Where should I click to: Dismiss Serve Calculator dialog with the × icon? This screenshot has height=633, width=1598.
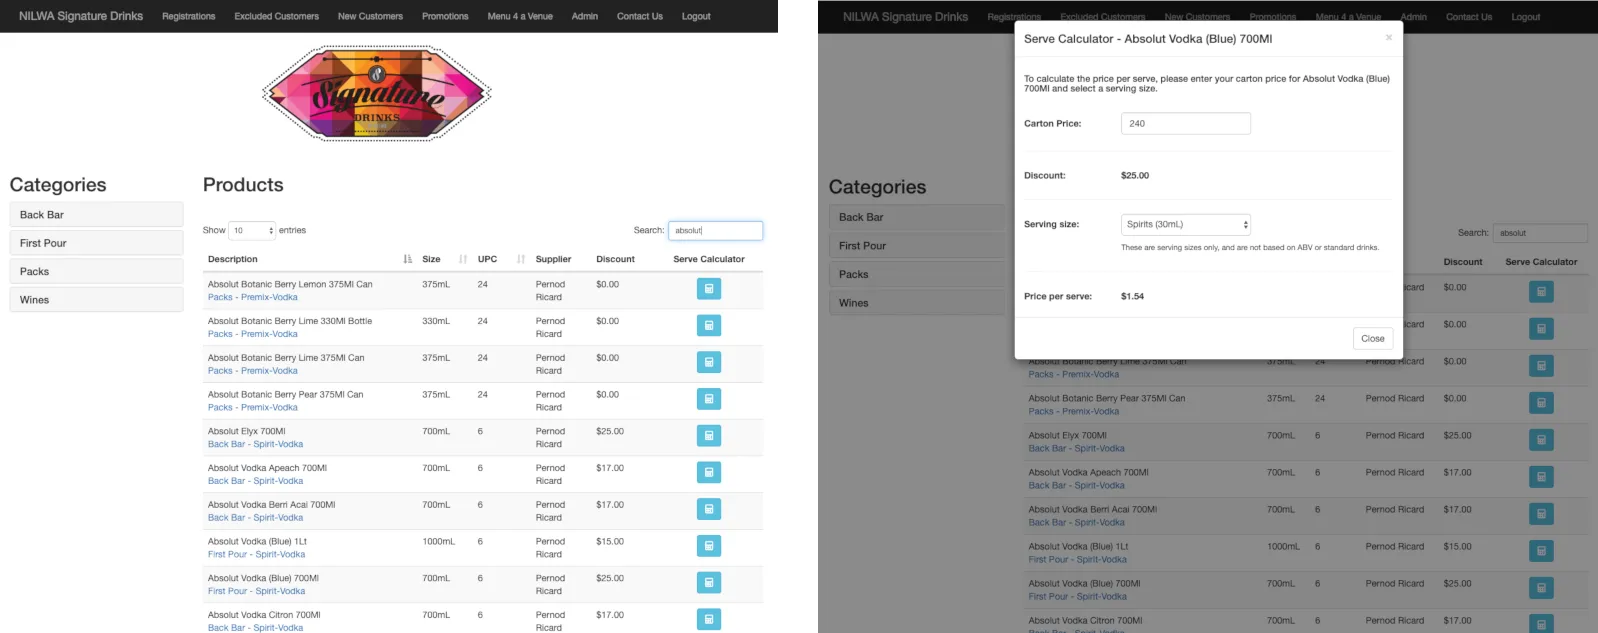pos(1388,38)
